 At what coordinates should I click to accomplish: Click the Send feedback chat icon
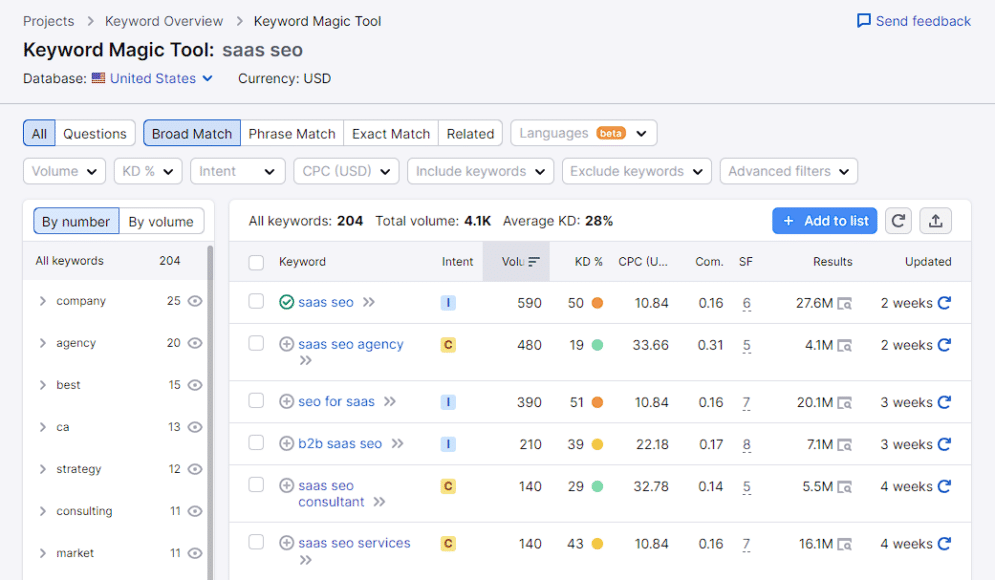click(862, 20)
